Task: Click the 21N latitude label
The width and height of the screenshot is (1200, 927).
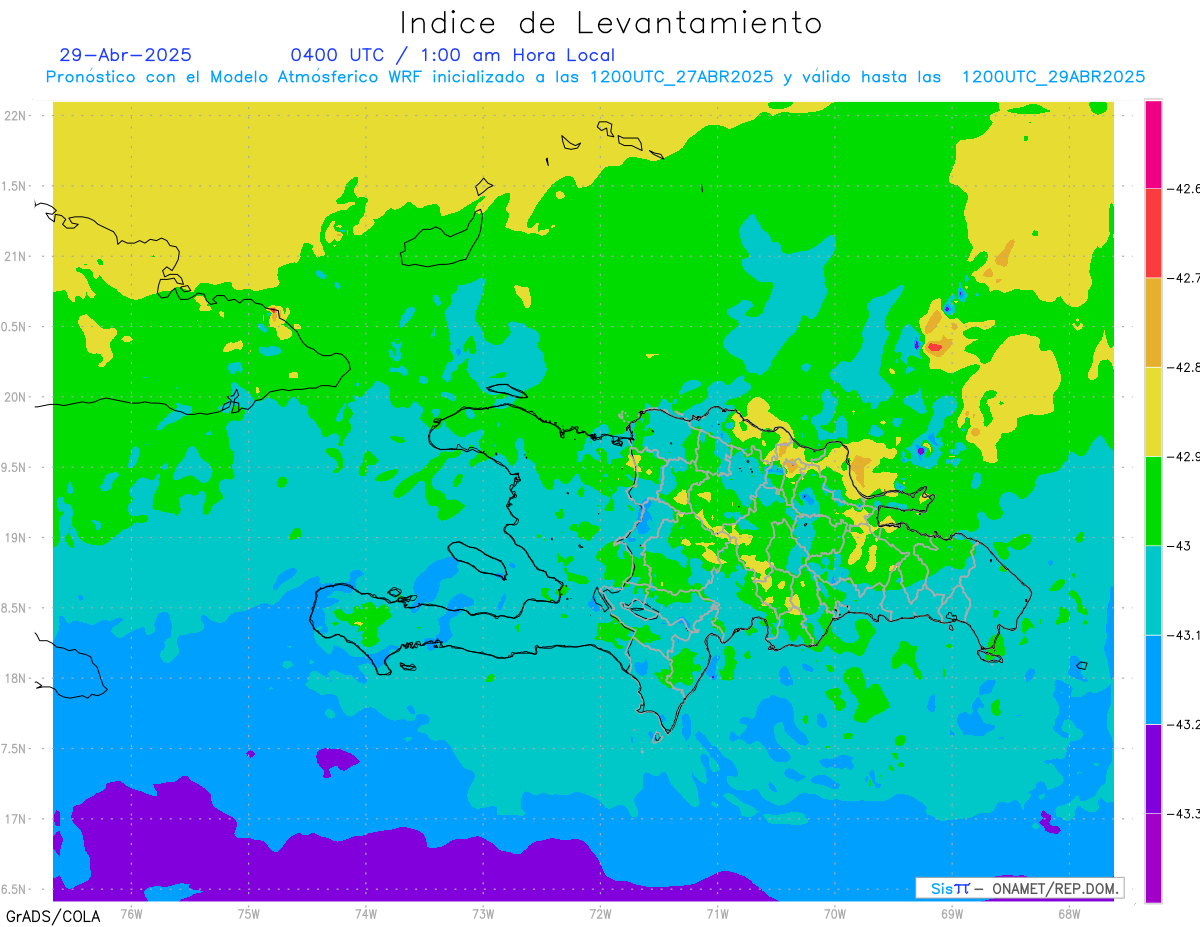Action: 17,256
